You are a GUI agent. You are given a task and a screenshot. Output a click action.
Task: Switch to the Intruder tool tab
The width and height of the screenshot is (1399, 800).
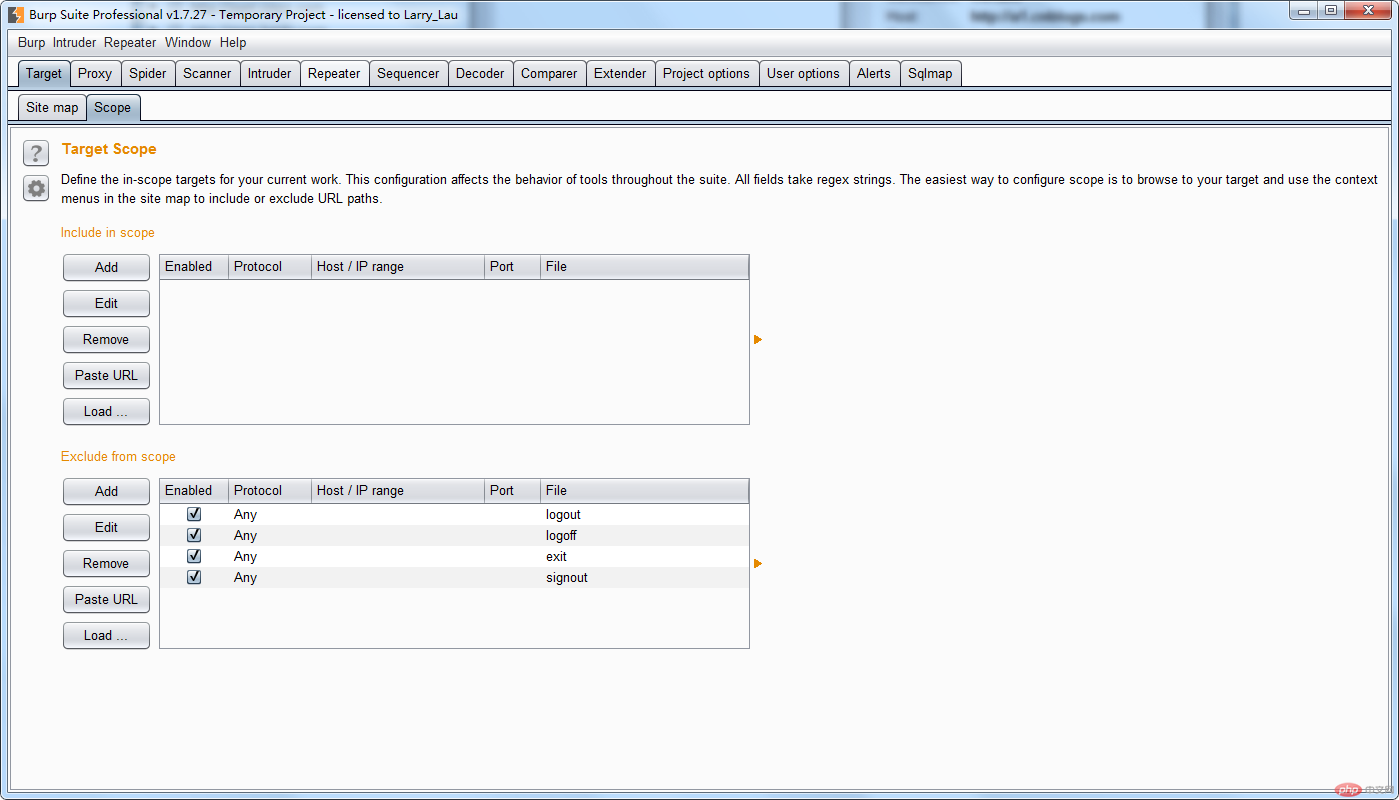click(x=270, y=74)
